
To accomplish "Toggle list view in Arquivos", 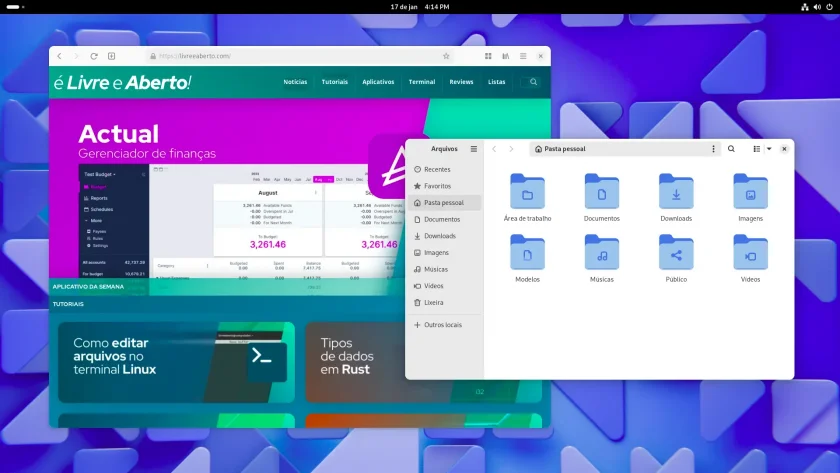I will click(x=756, y=149).
